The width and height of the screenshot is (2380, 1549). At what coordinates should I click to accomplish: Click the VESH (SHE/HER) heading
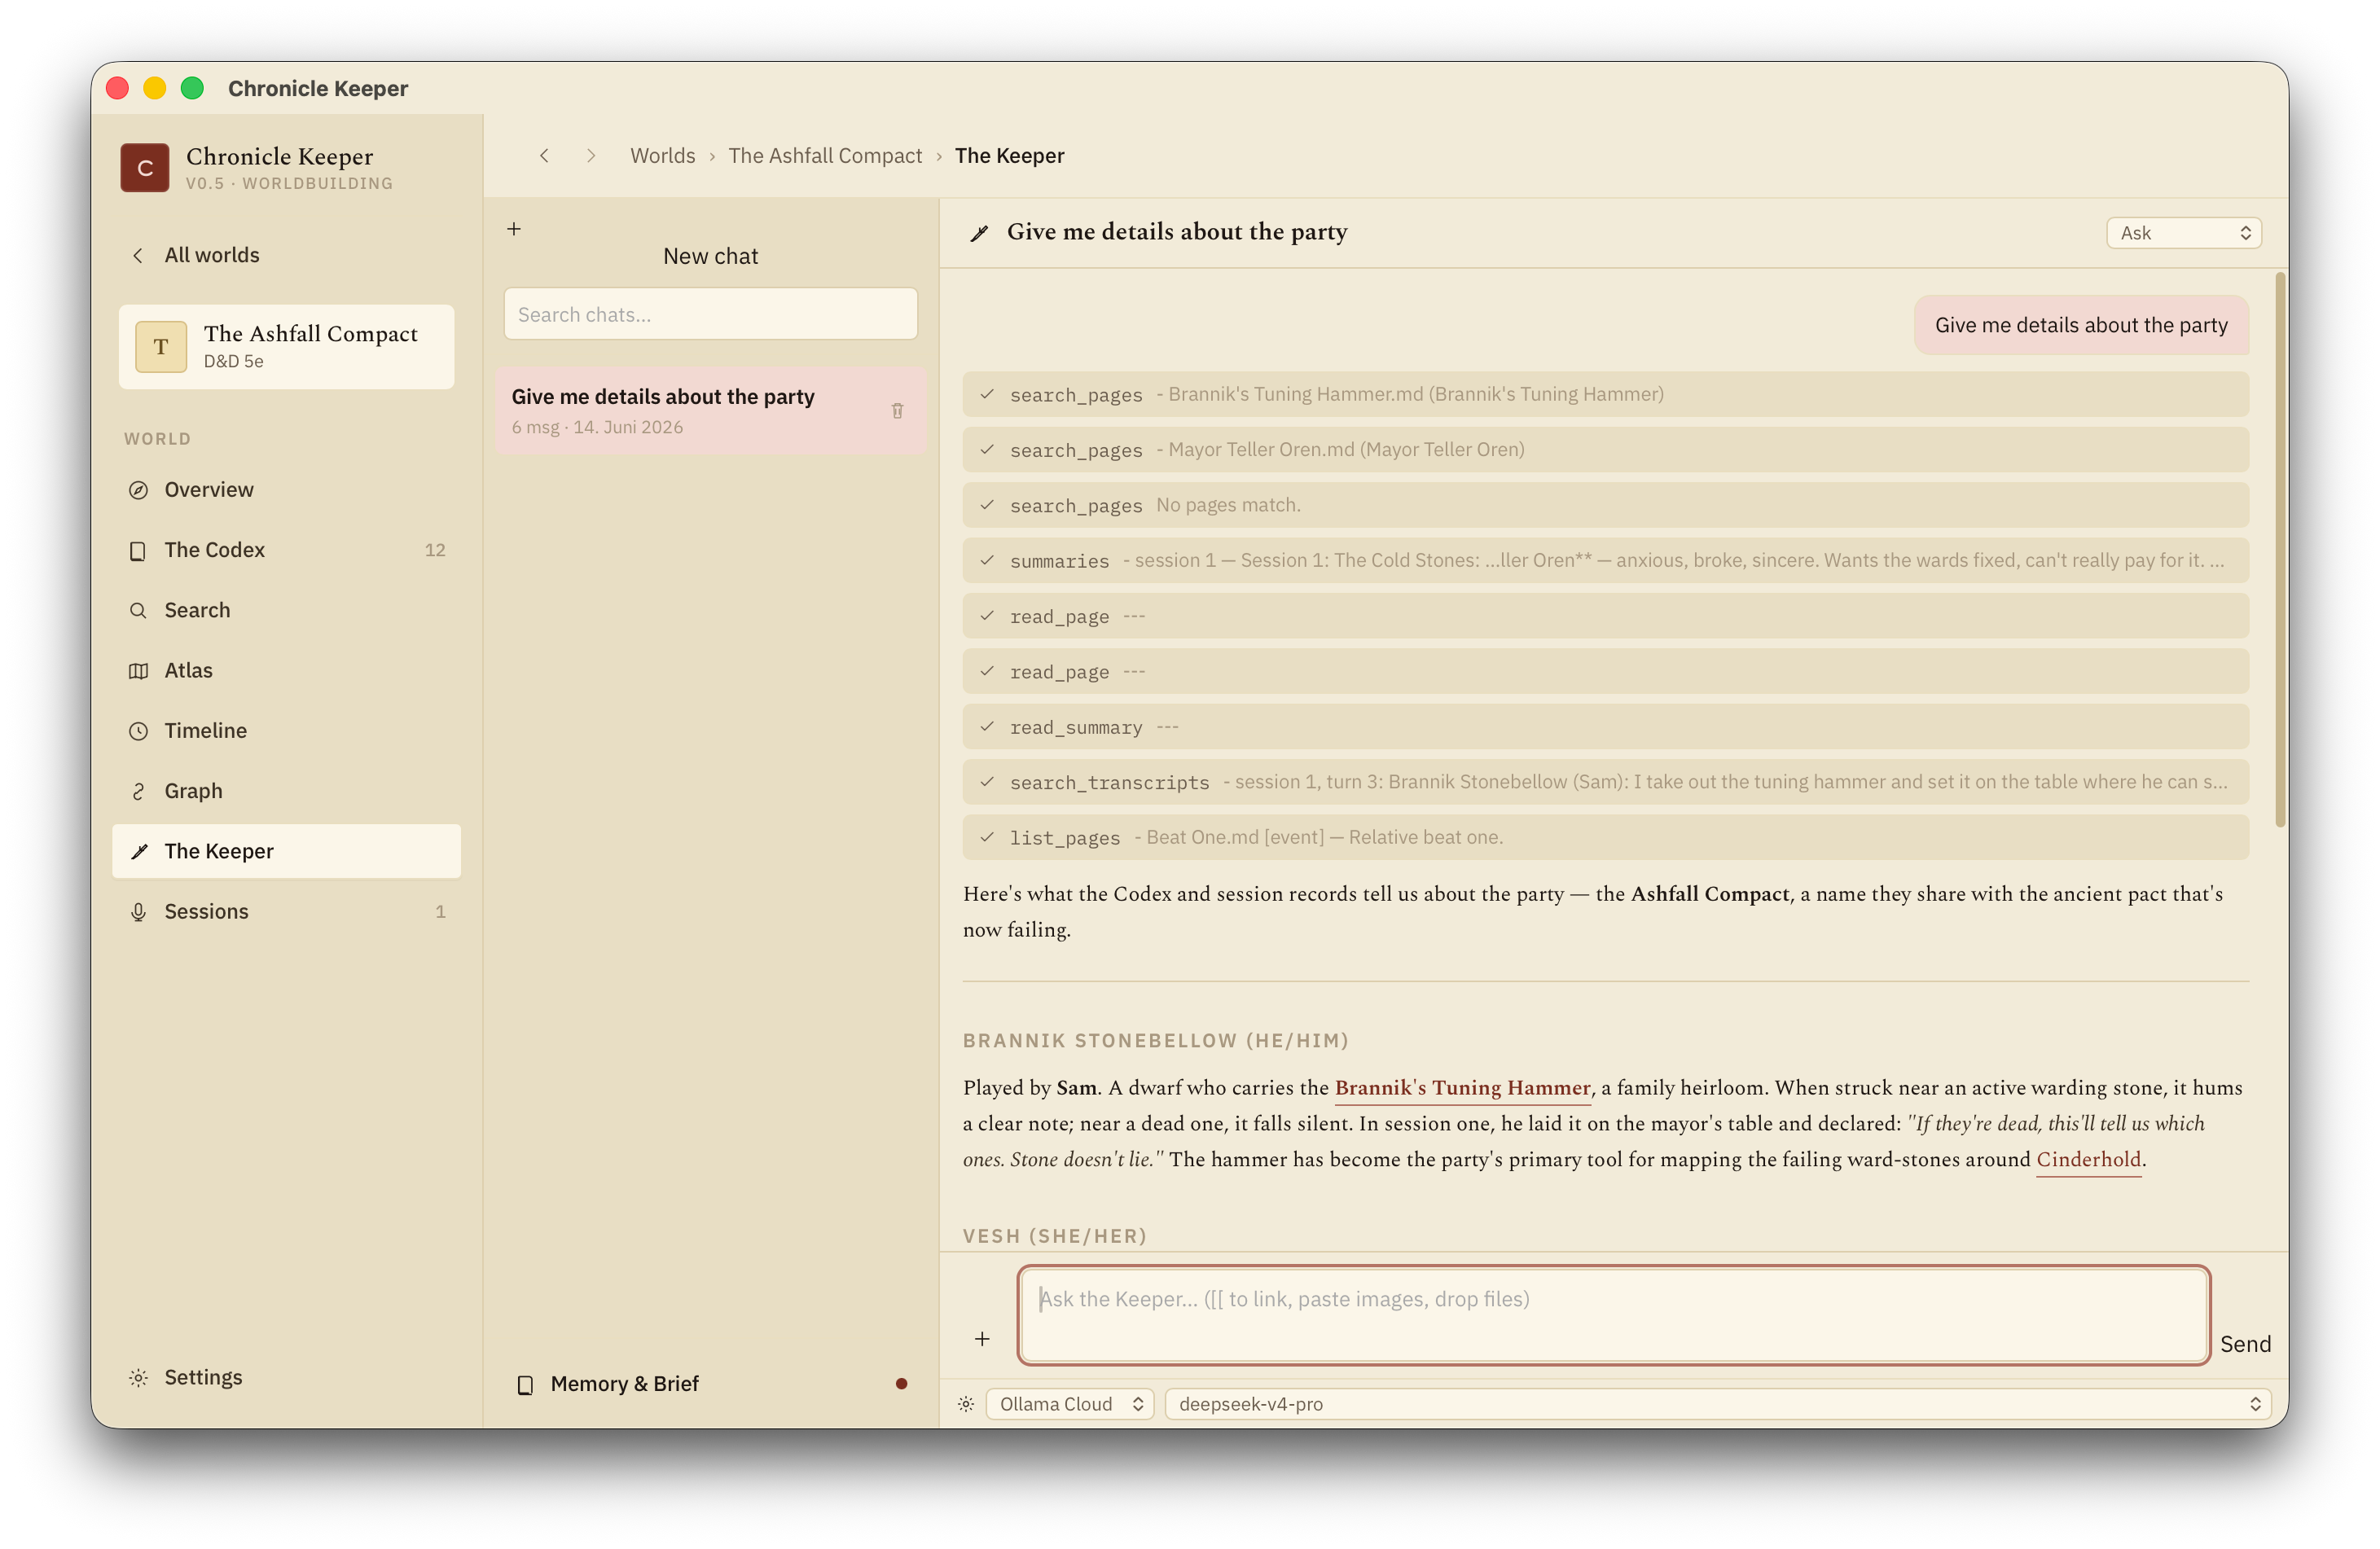[x=1054, y=1236]
